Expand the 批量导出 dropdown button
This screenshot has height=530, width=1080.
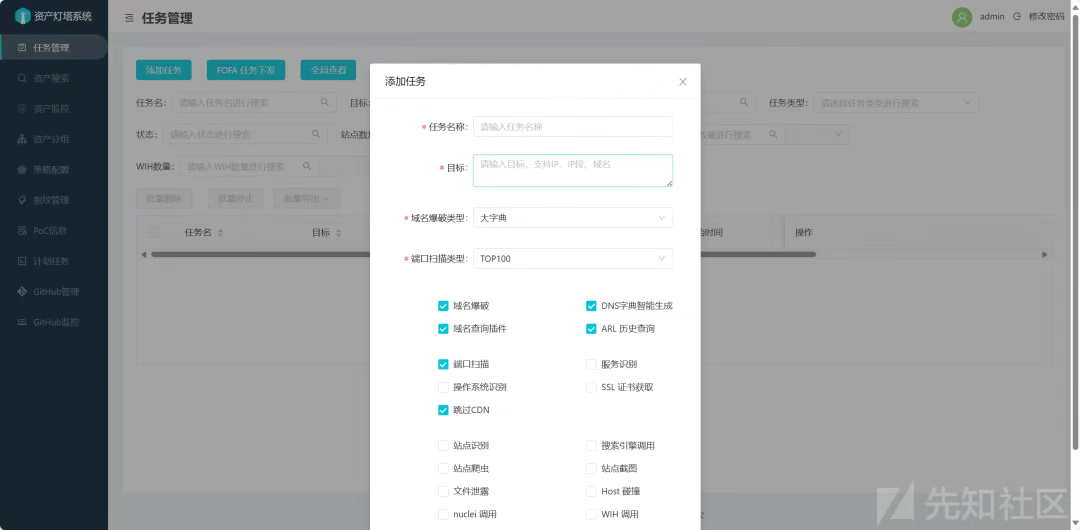click(x=307, y=198)
